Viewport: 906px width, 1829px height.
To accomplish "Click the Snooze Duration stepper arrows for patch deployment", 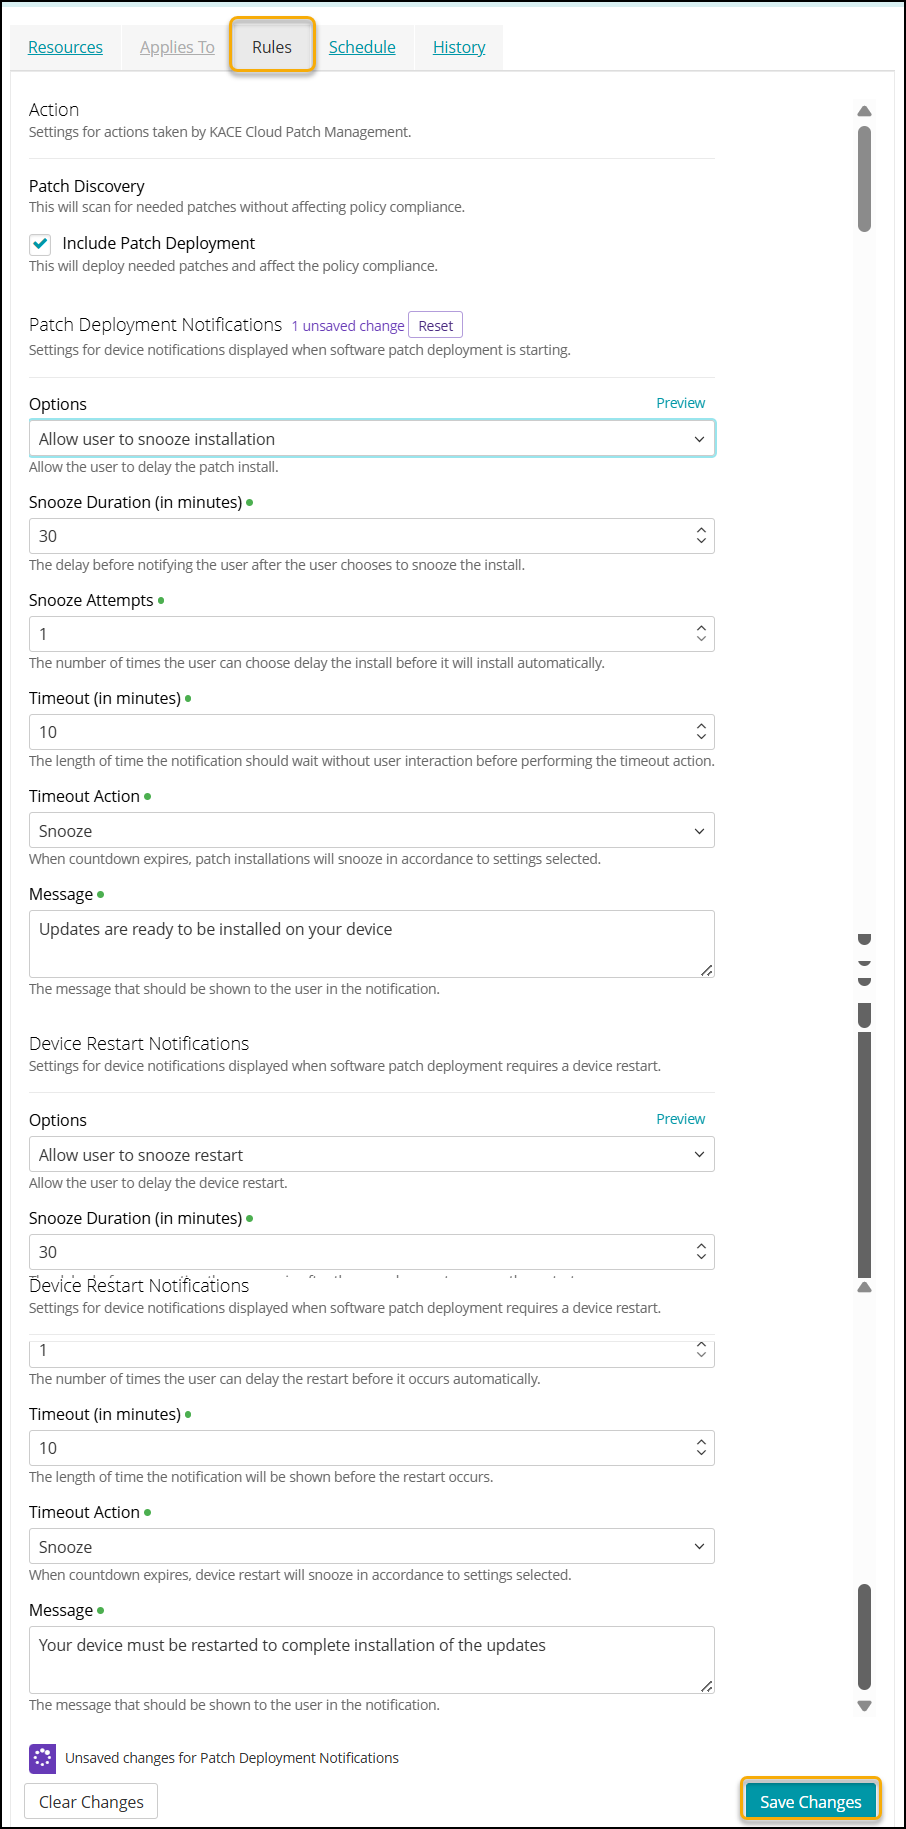I will [x=701, y=536].
